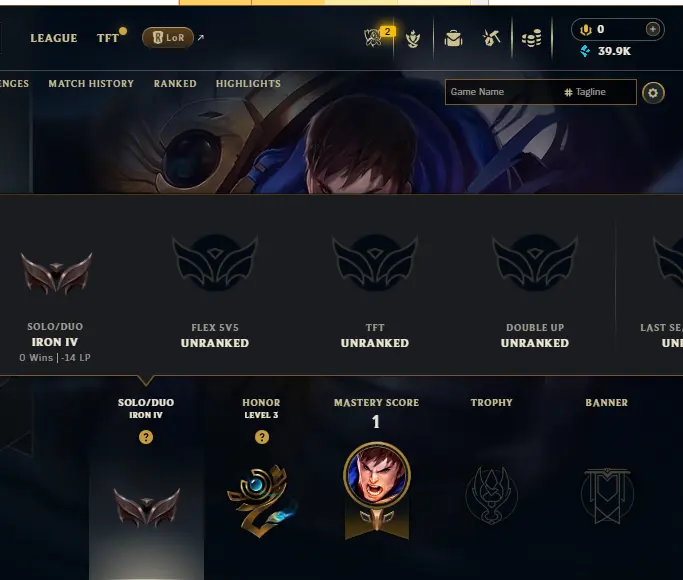Click the Solo/Duo question mark help icon
The width and height of the screenshot is (683, 580).
146,437
